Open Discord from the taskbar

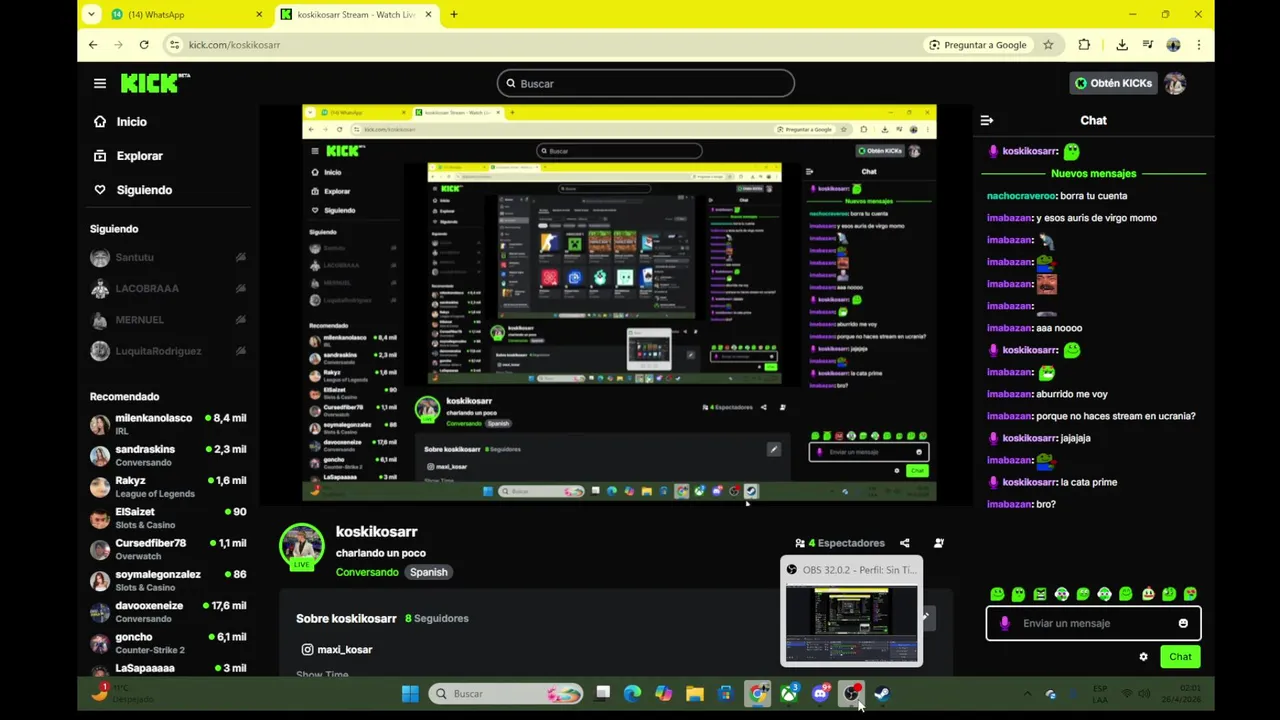click(821, 693)
